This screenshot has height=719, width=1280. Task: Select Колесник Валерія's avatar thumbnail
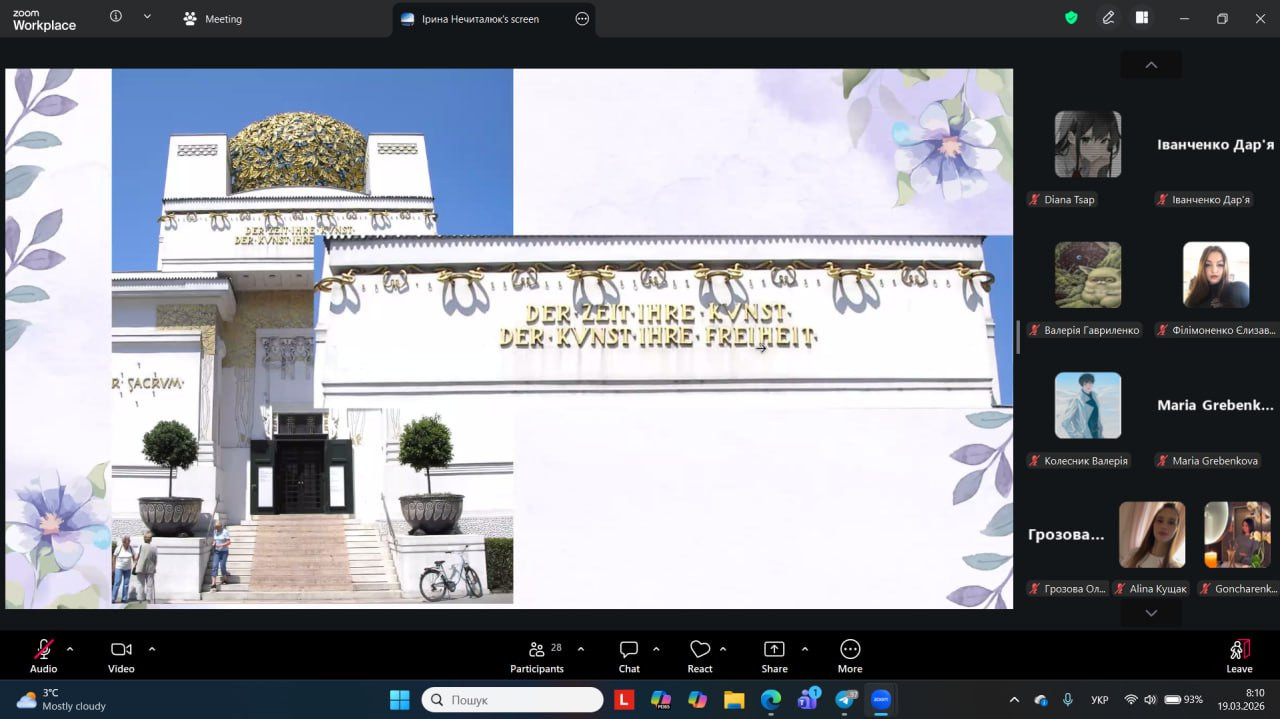(x=1088, y=405)
